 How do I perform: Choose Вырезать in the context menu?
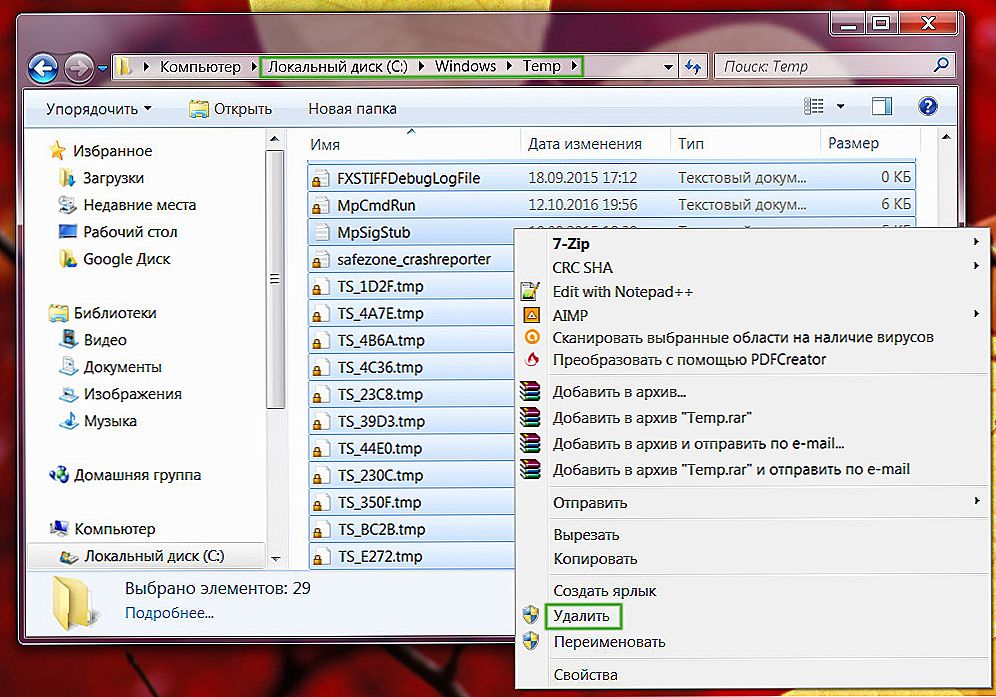coord(753,535)
